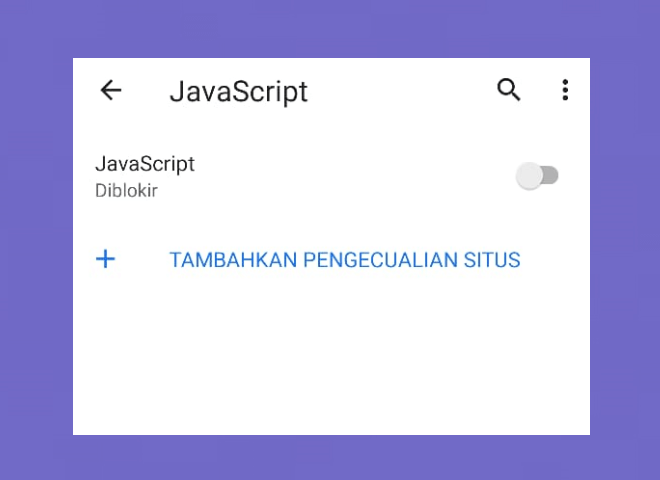Viewport: 660px width, 480px height.
Task: Return to previous settings page
Action: point(111,90)
